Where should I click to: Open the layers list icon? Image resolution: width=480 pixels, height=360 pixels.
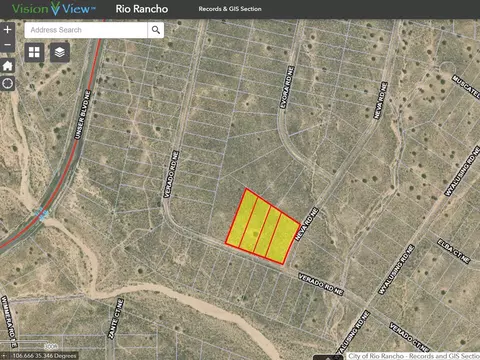(x=60, y=52)
